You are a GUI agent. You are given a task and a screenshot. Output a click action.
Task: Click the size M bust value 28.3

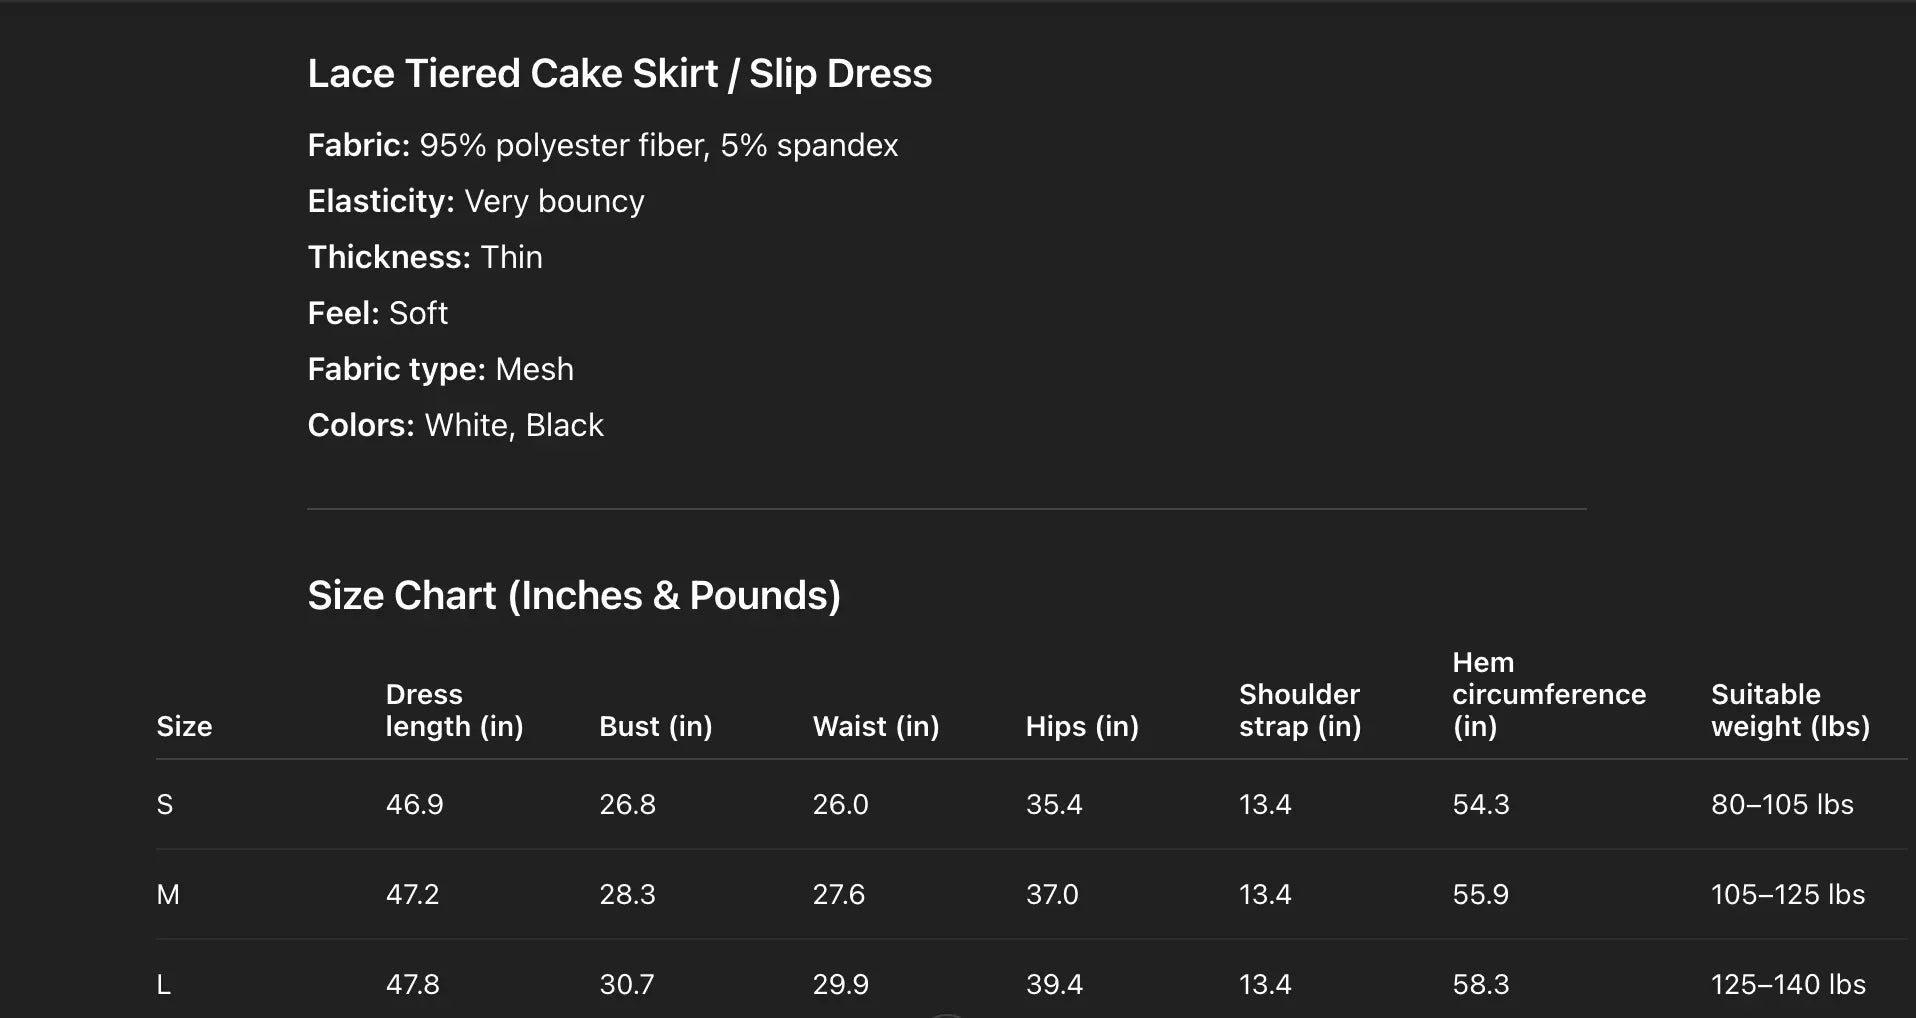pyautogui.click(x=627, y=895)
